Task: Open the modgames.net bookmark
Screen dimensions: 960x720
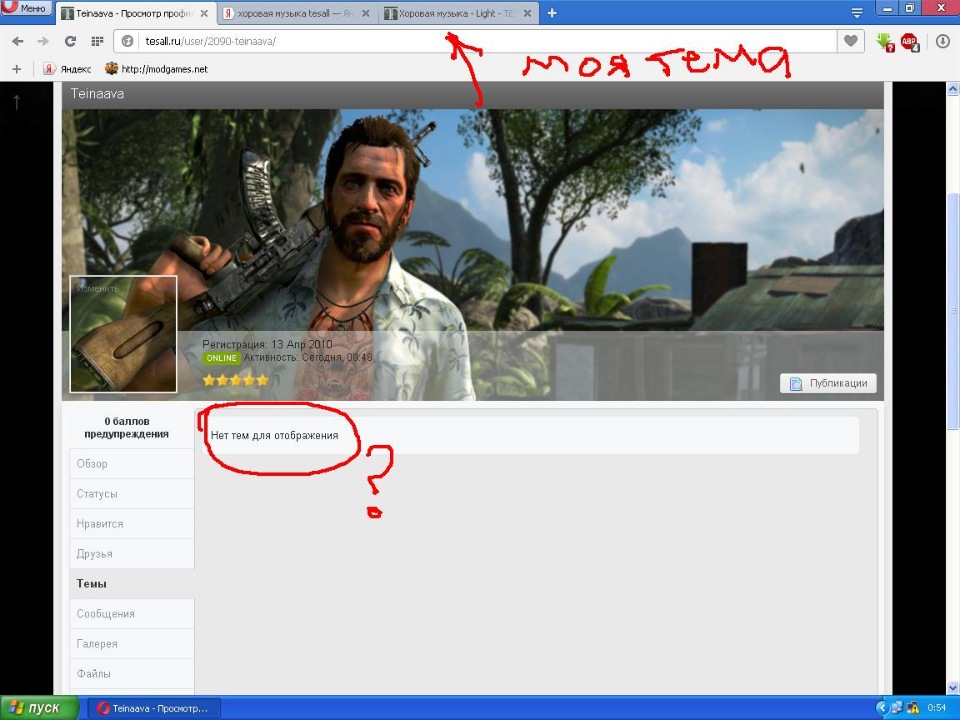Action: pyautogui.click(x=156, y=69)
